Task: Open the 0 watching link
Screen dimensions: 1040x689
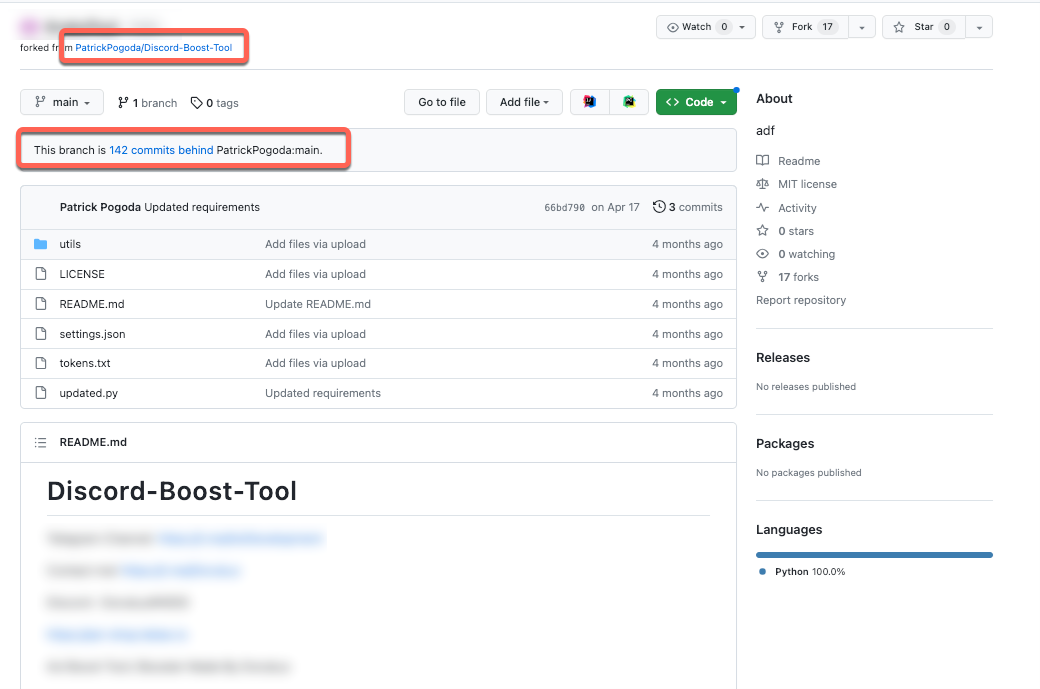Action: 807,254
